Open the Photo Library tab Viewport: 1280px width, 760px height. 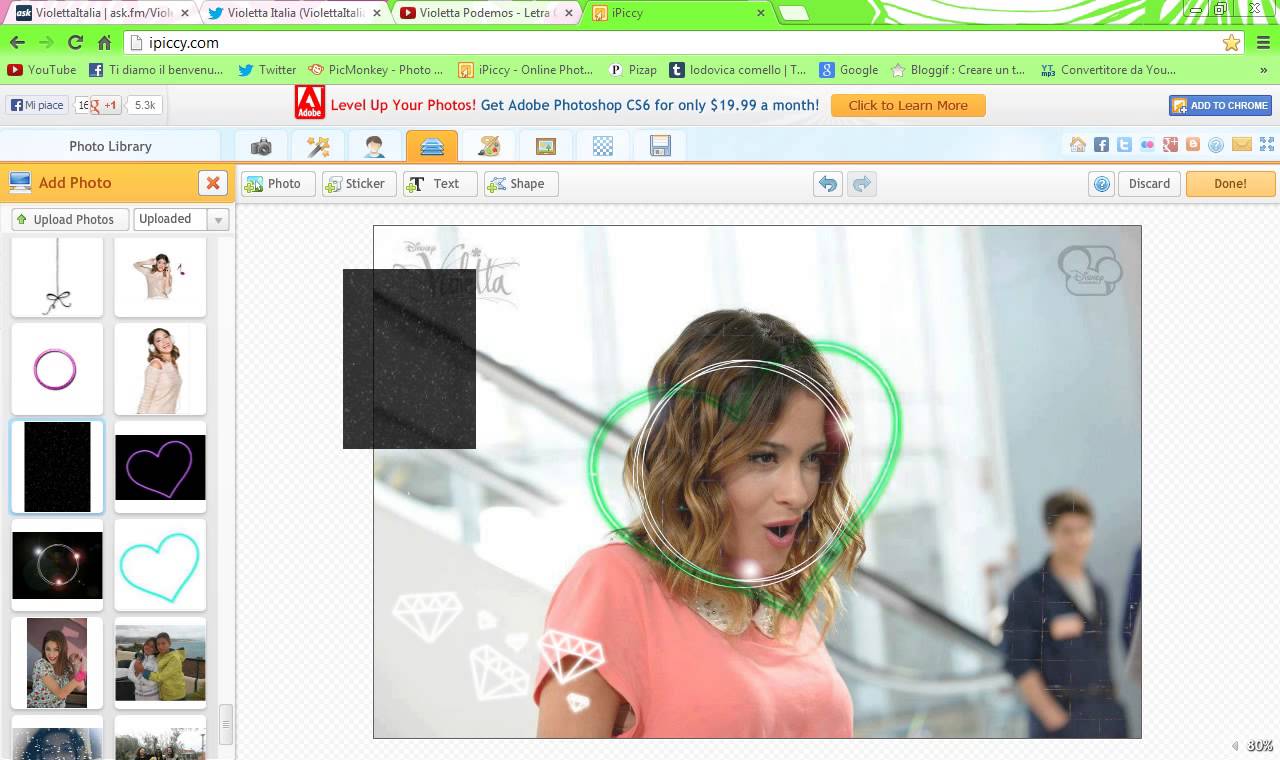point(110,146)
